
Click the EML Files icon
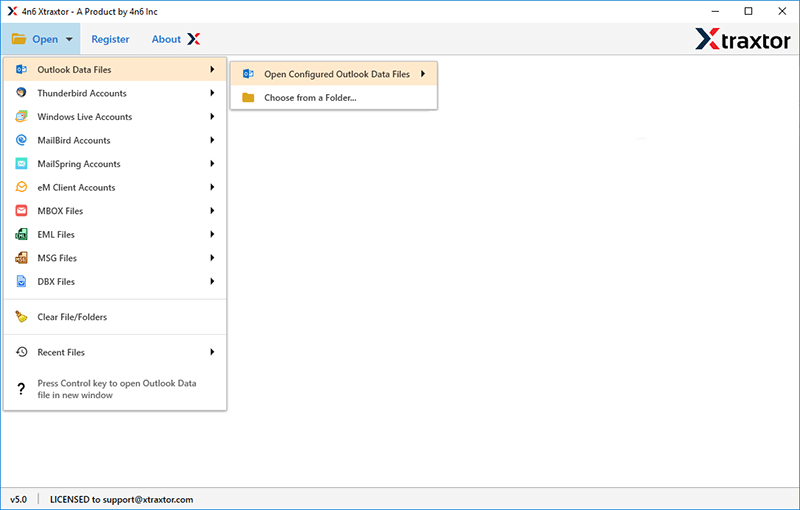21,234
